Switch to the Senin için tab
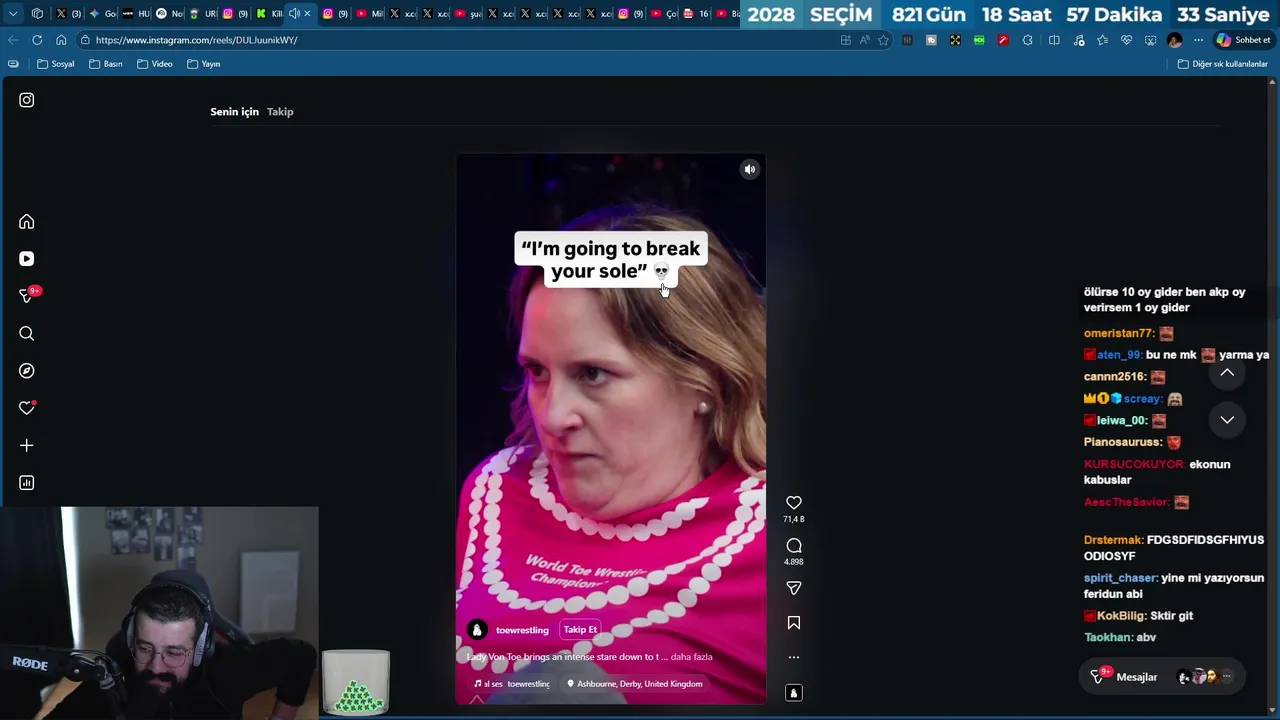The image size is (1280, 720). pyautogui.click(x=234, y=112)
